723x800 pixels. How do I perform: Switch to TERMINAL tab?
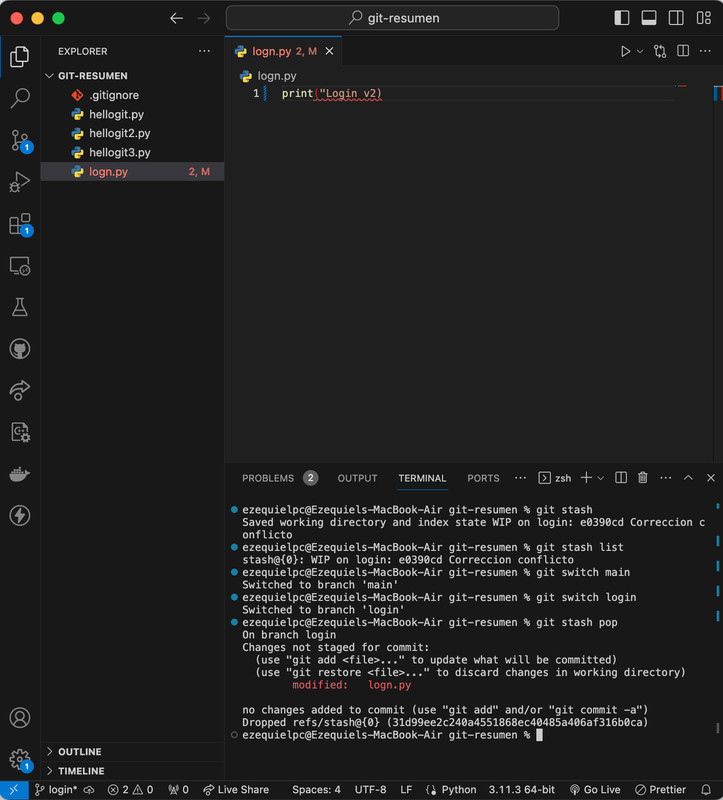pos(422,478)
